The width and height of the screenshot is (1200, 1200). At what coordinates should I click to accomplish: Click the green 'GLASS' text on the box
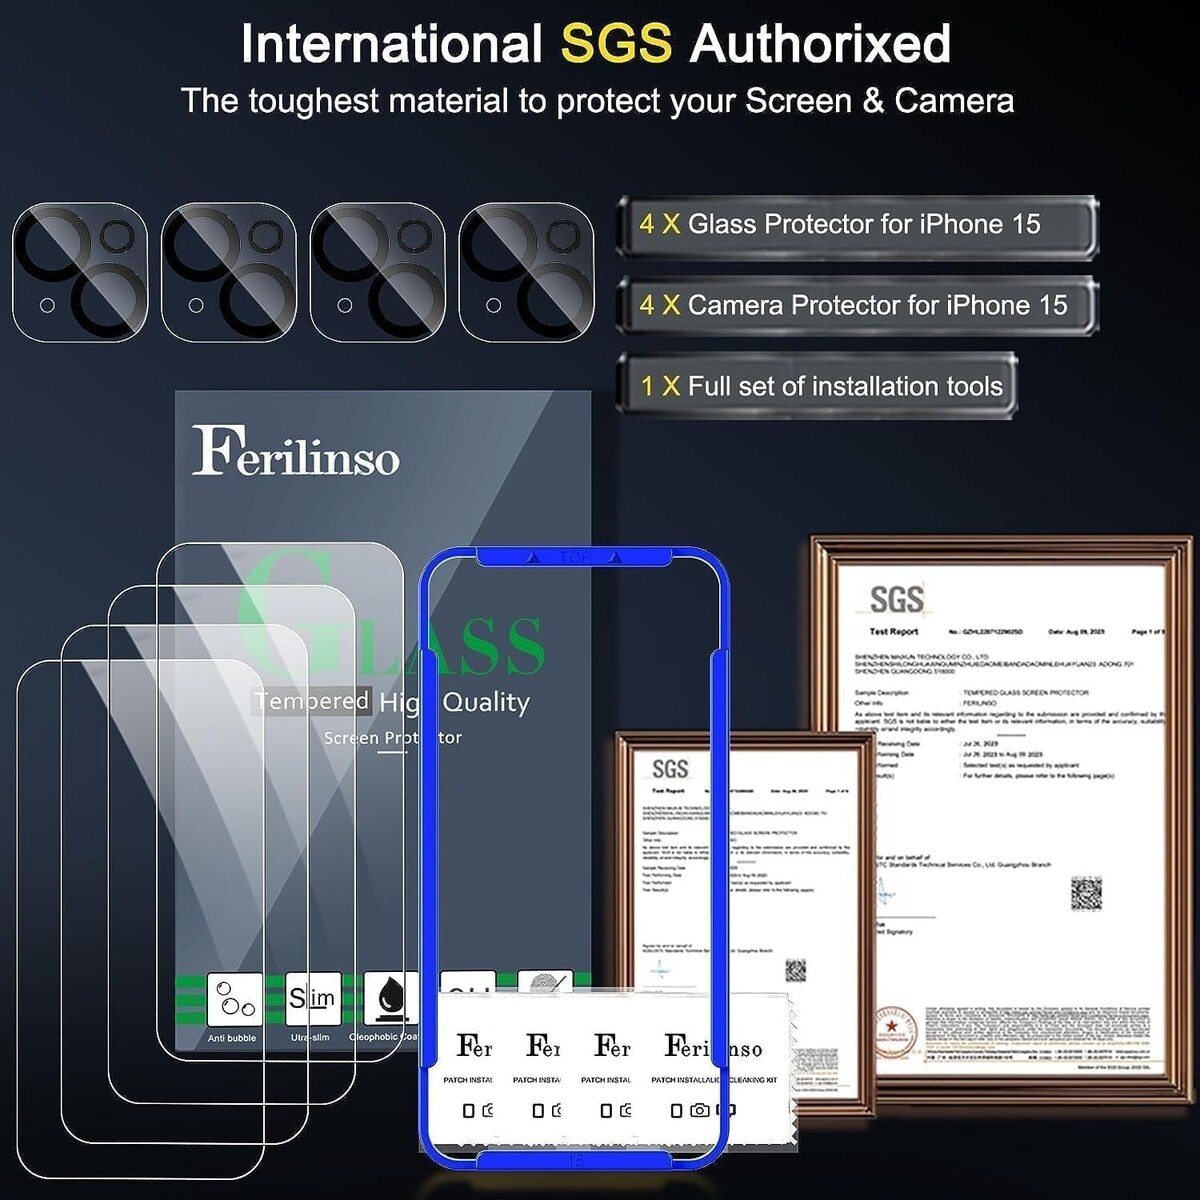pos(390,630)
